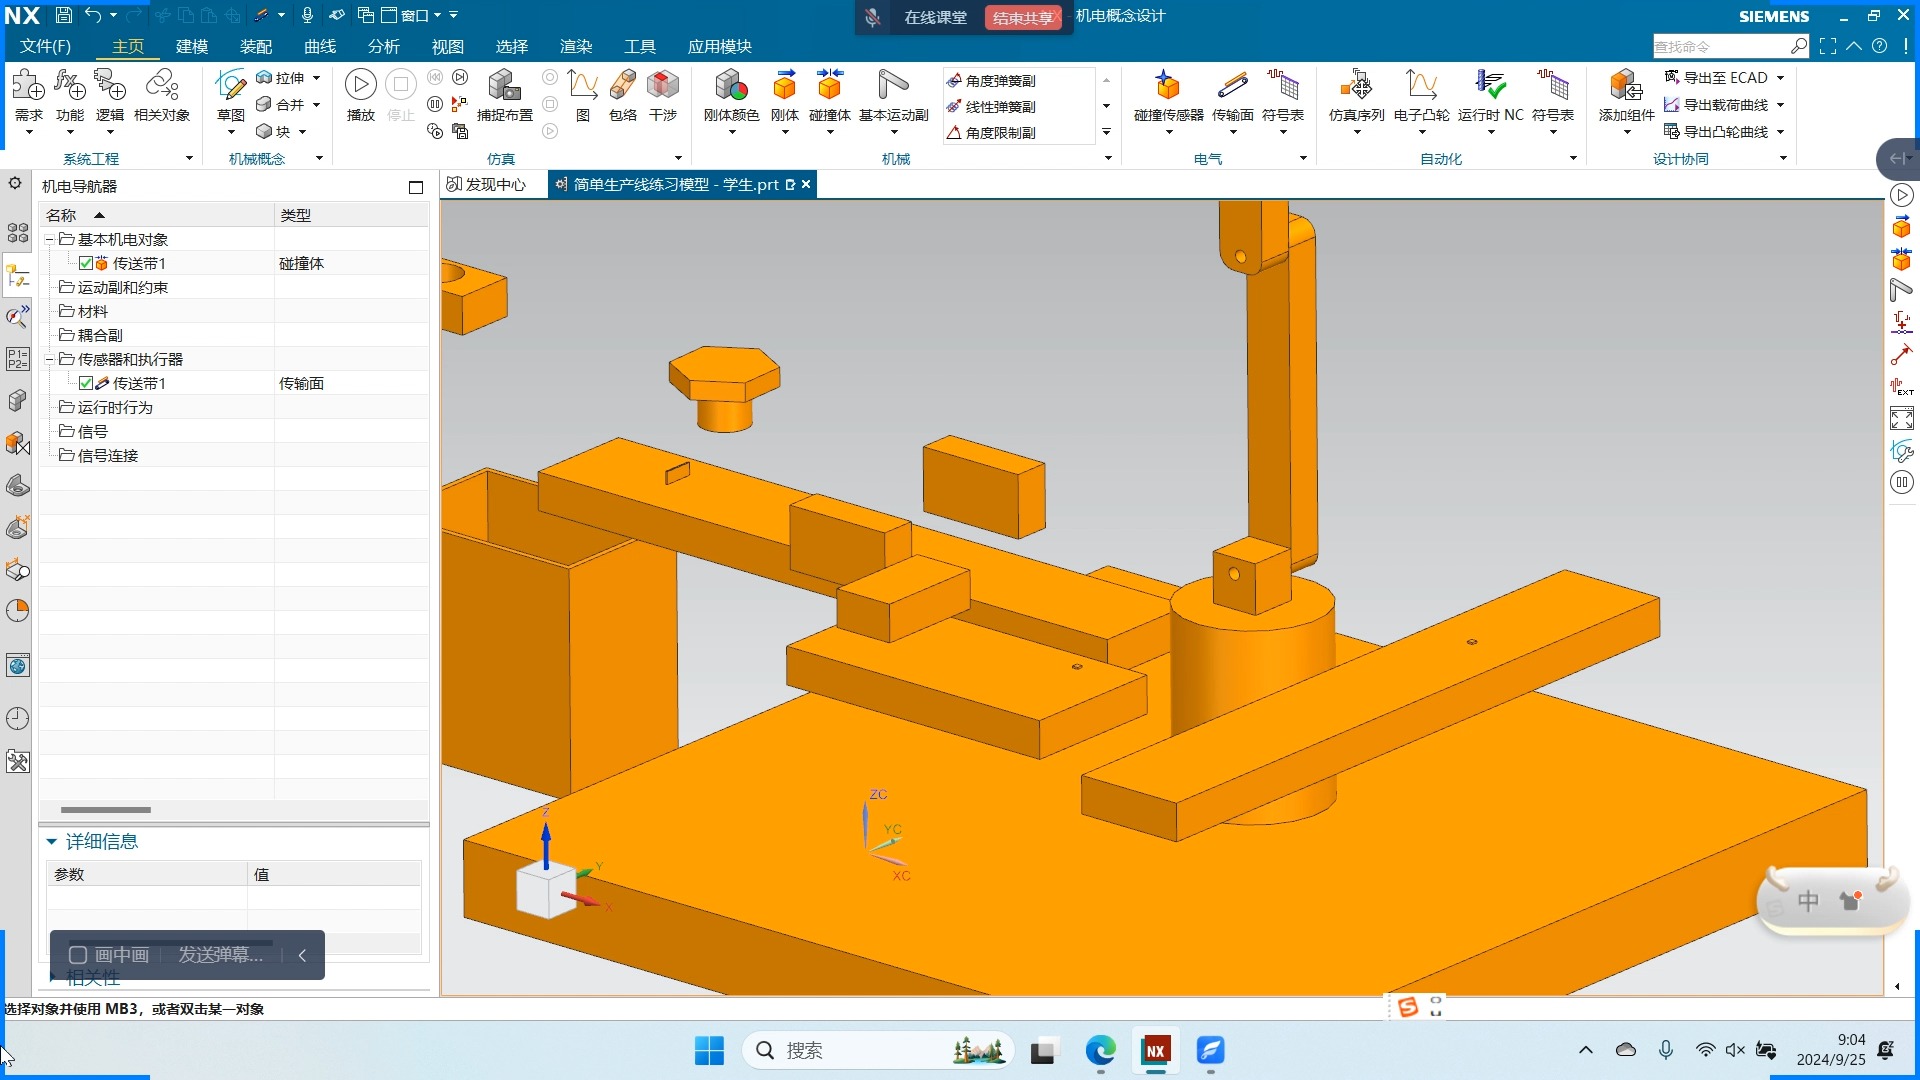Switch to 发现中心 tab
The width and height of the screenshot is (1920, 1080).
487,184
